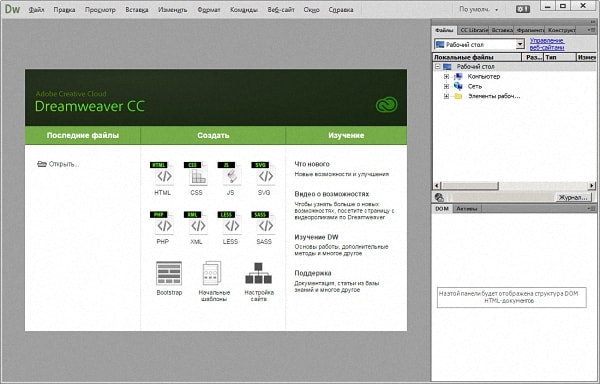Click the Управление веб-сайтами link
The image size is (600, 384).
coord(547,44)
